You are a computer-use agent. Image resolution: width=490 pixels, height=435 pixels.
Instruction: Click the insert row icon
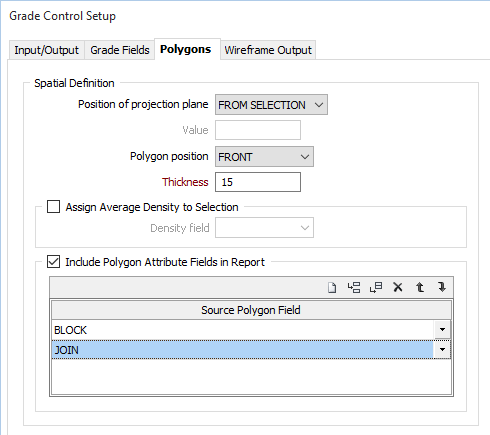coord(354,287)
